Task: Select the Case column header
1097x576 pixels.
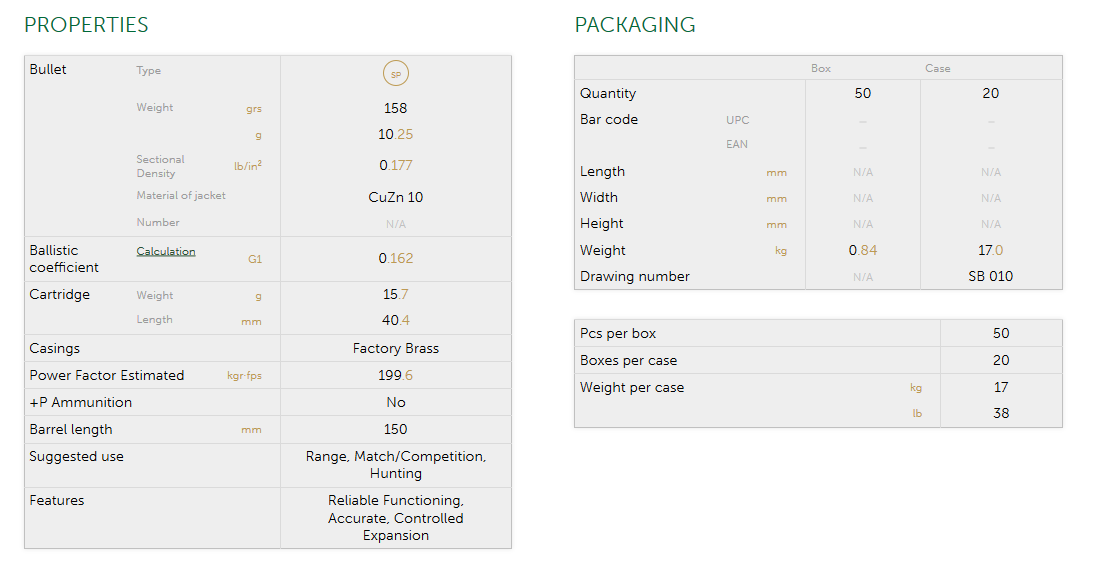Action: tap(937, 68)
